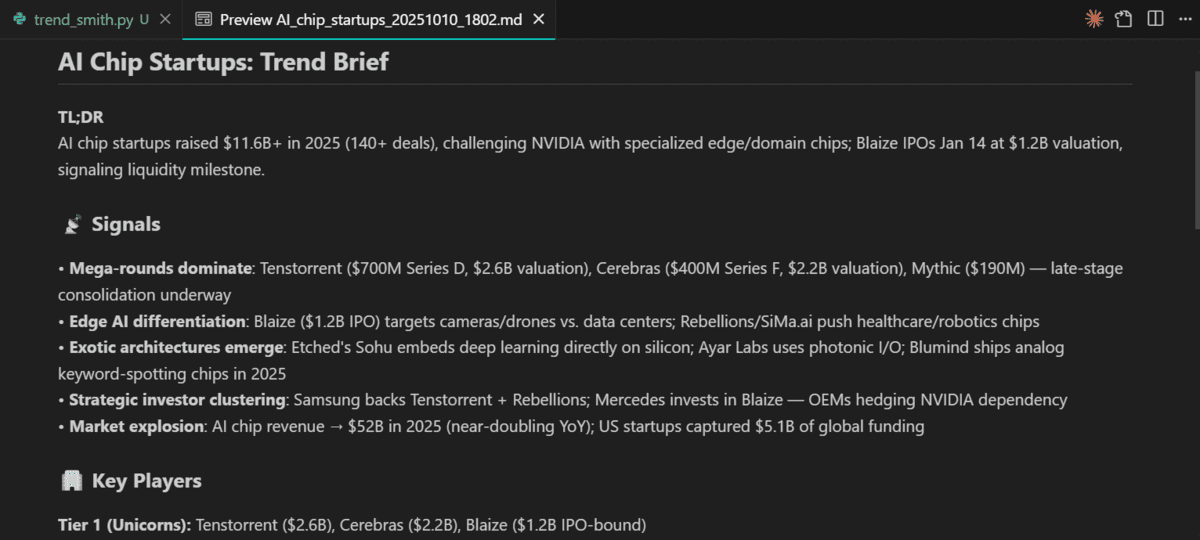Click the building emoji beside Key Players
The width and height of the screenshot is (1200, 540).
(x=71, y=481)
